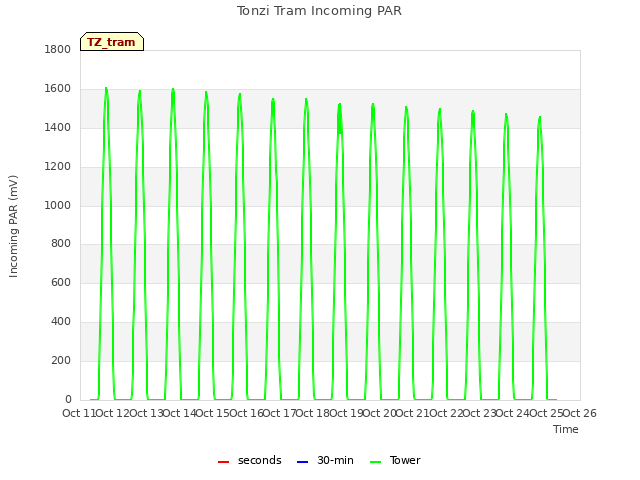Click the Oct 23 x-axis date label

click(x=480, y=413)
